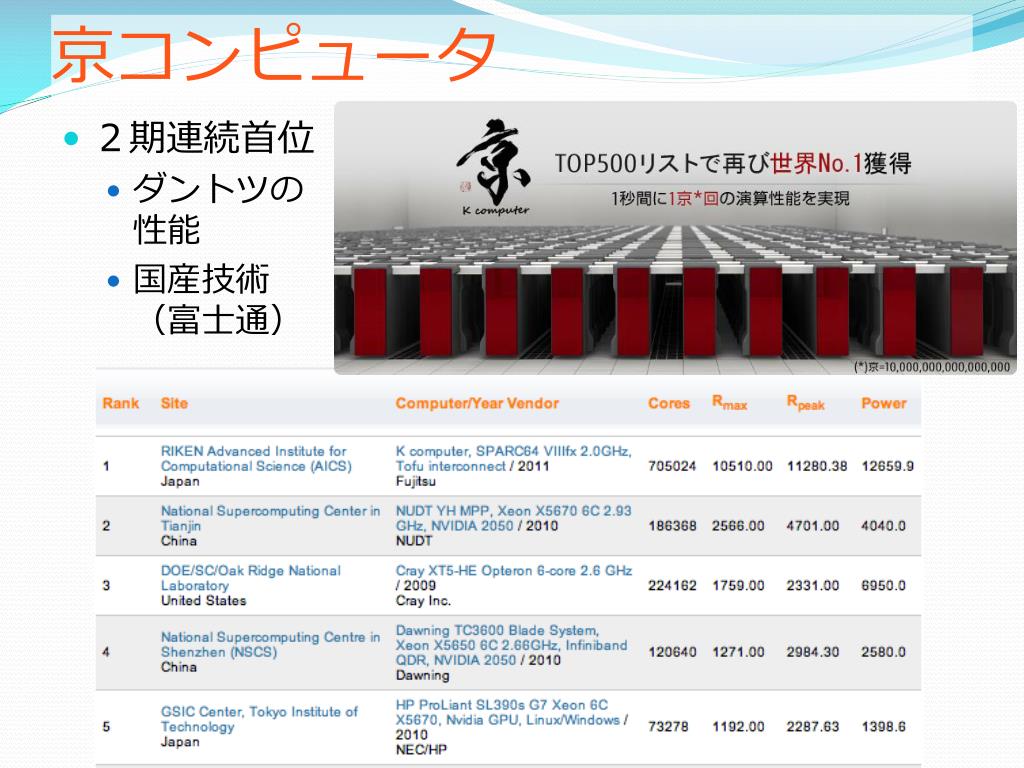
Task: Click the power value 12659.9
Action: click(888, 466)
